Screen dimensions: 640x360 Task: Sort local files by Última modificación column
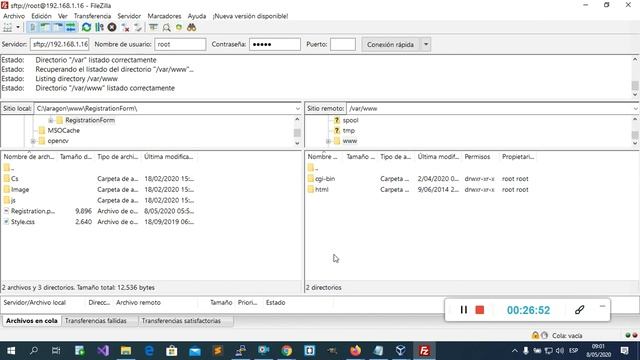coord(169,157)
